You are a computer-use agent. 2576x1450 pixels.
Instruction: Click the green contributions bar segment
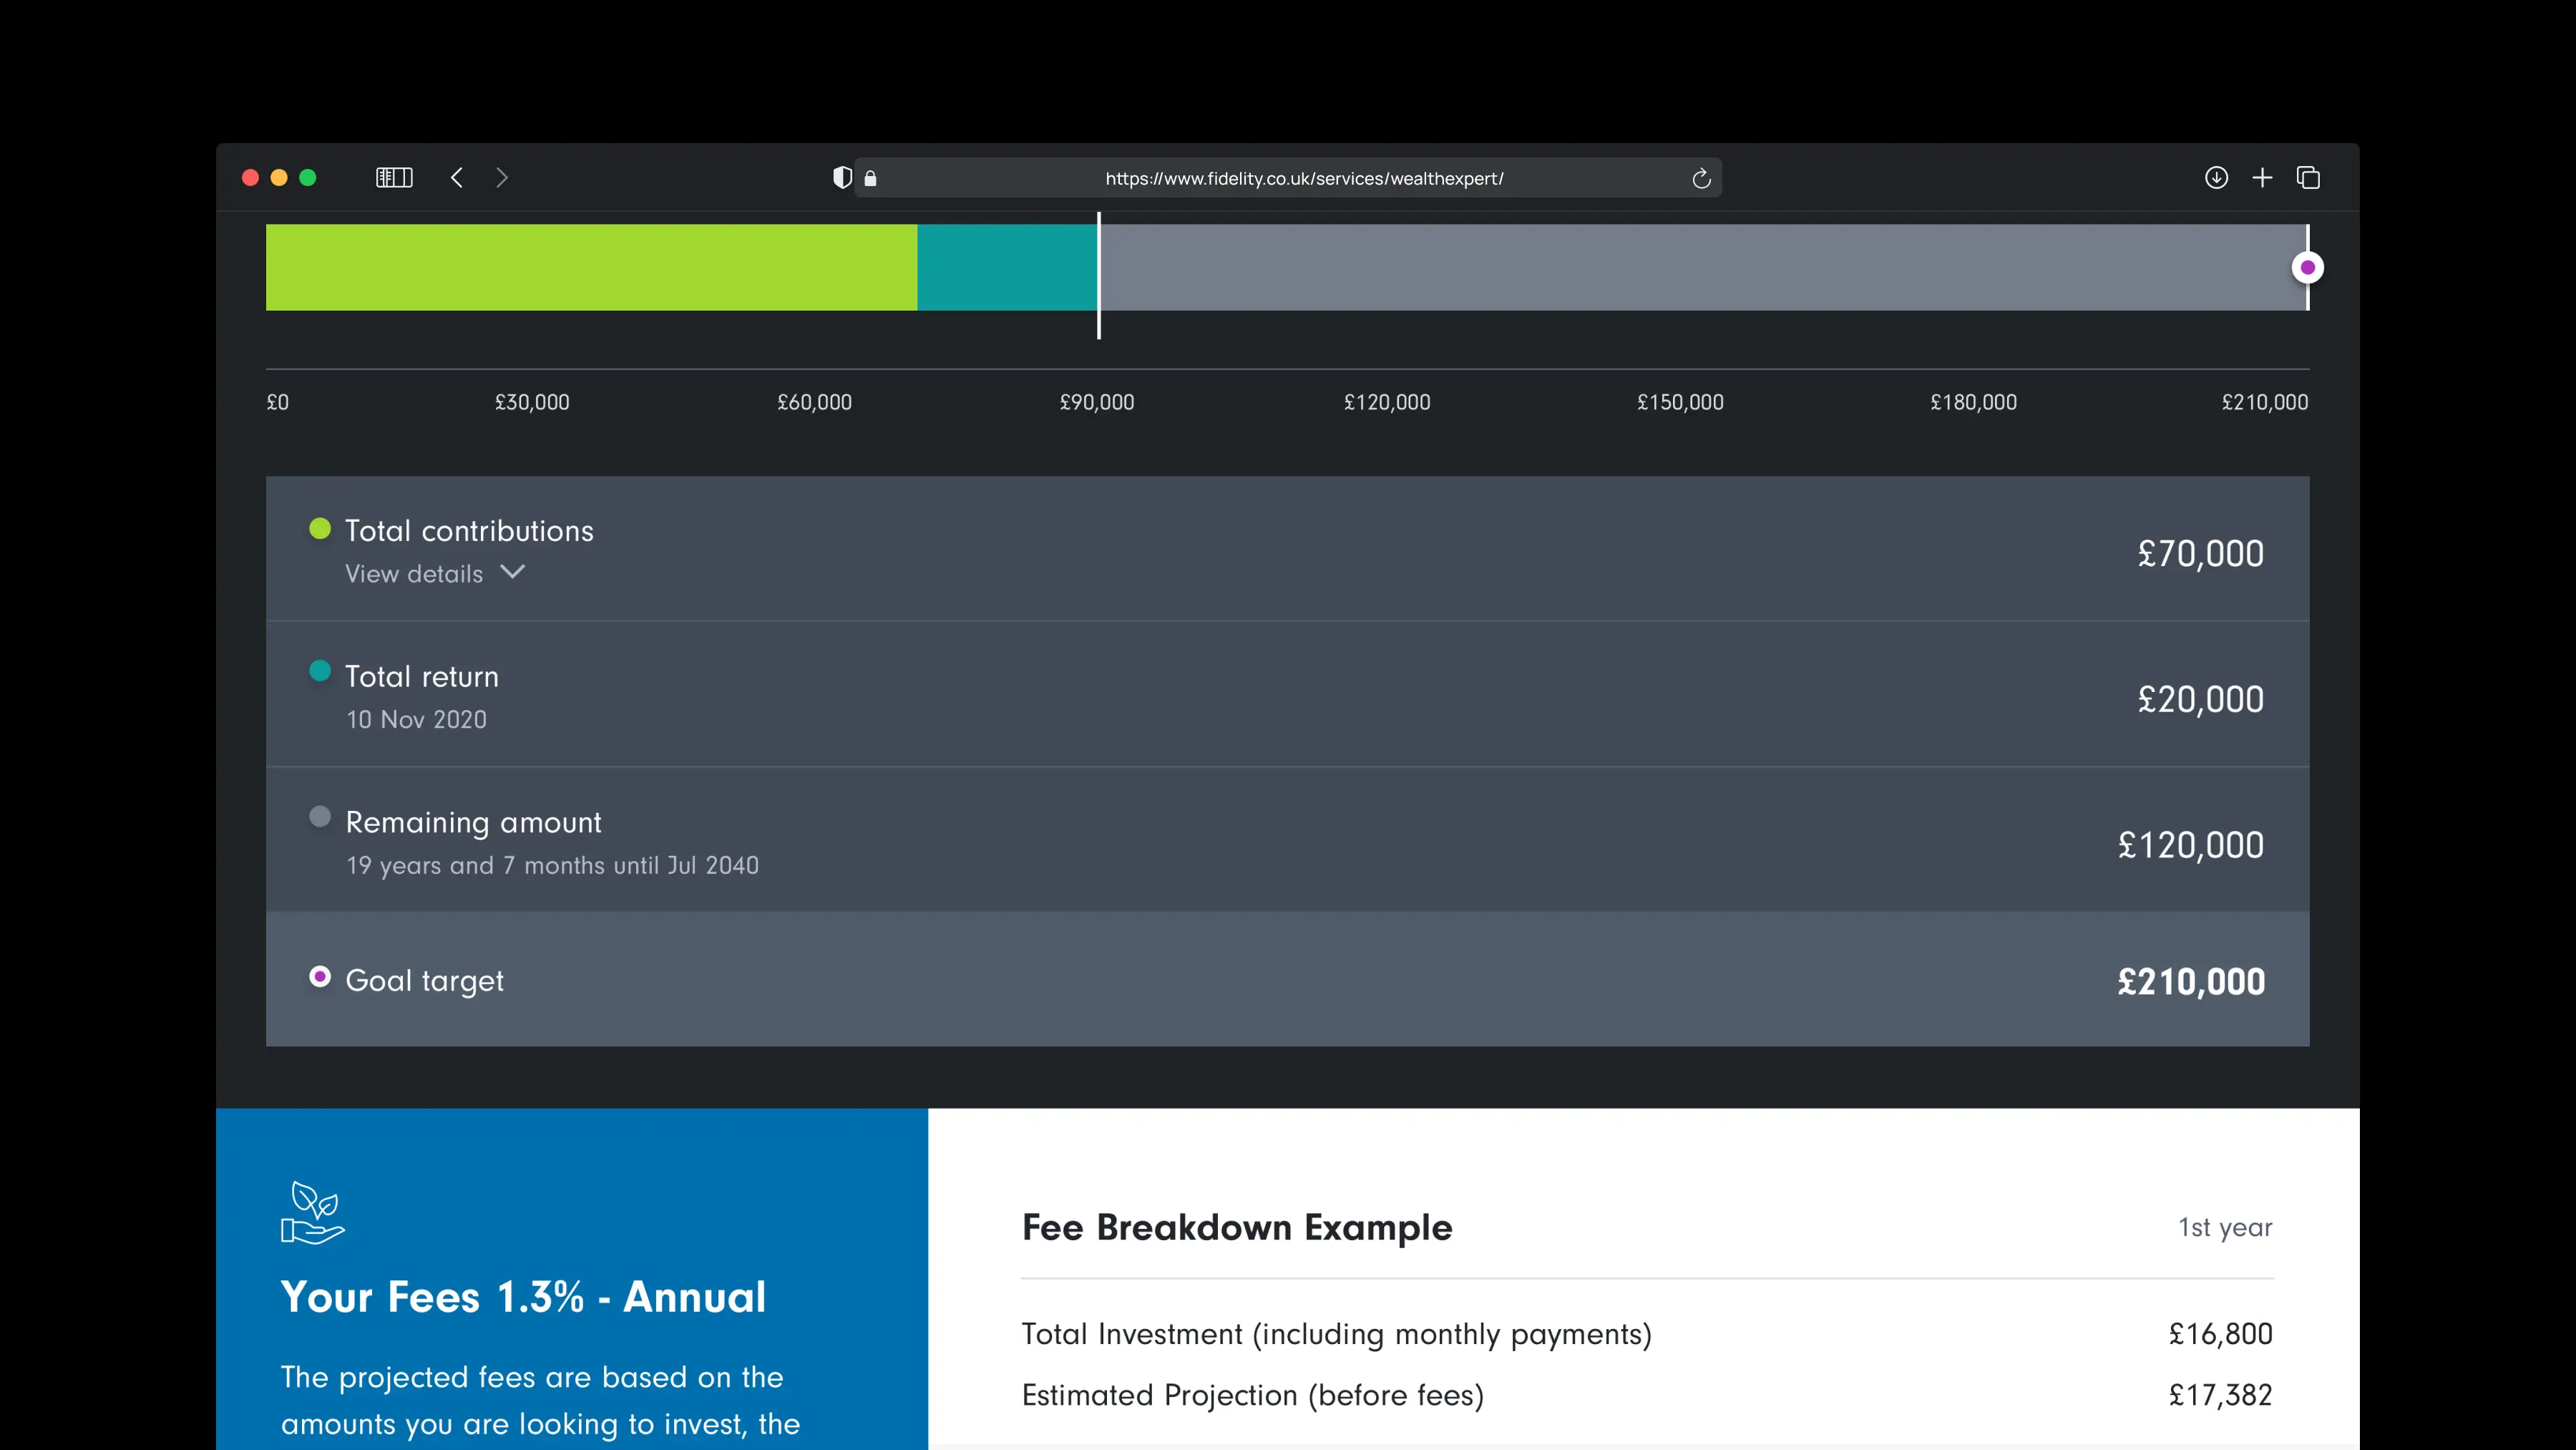pyautogui.click(x=591, y=267)
